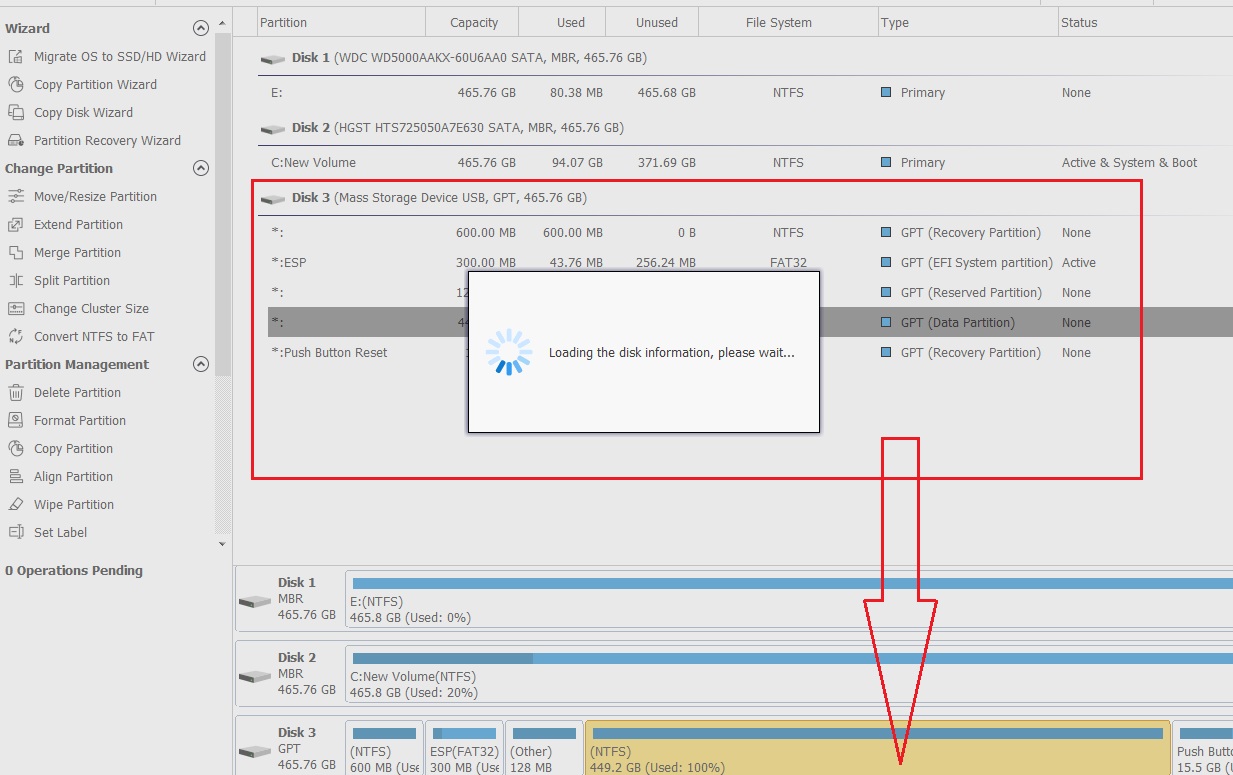Collapse the Change Partition section
1233x775 pixels.
coord(201,169)
